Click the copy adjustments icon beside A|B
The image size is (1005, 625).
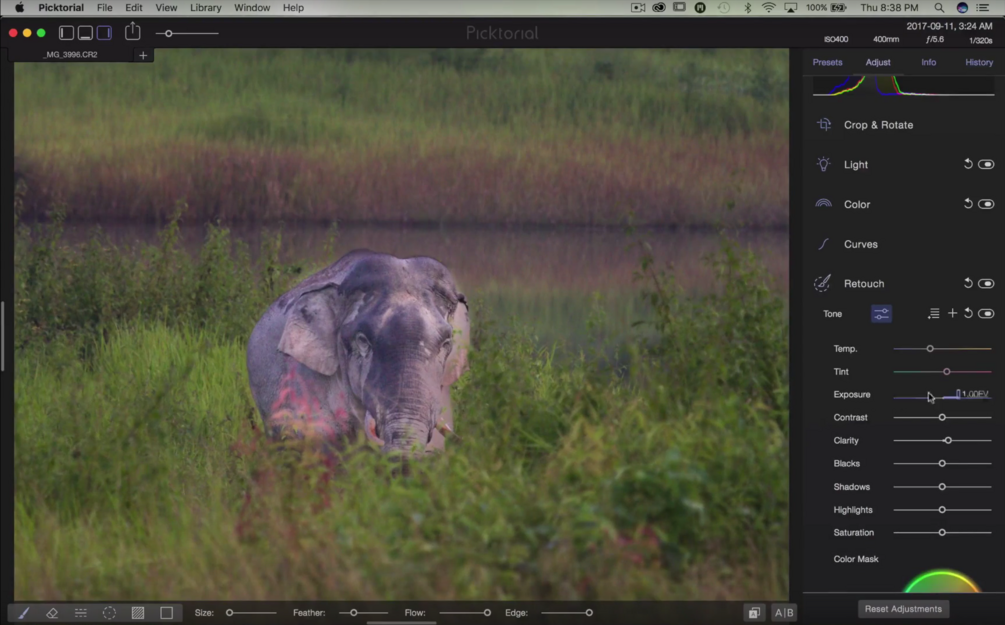[754, 613]
